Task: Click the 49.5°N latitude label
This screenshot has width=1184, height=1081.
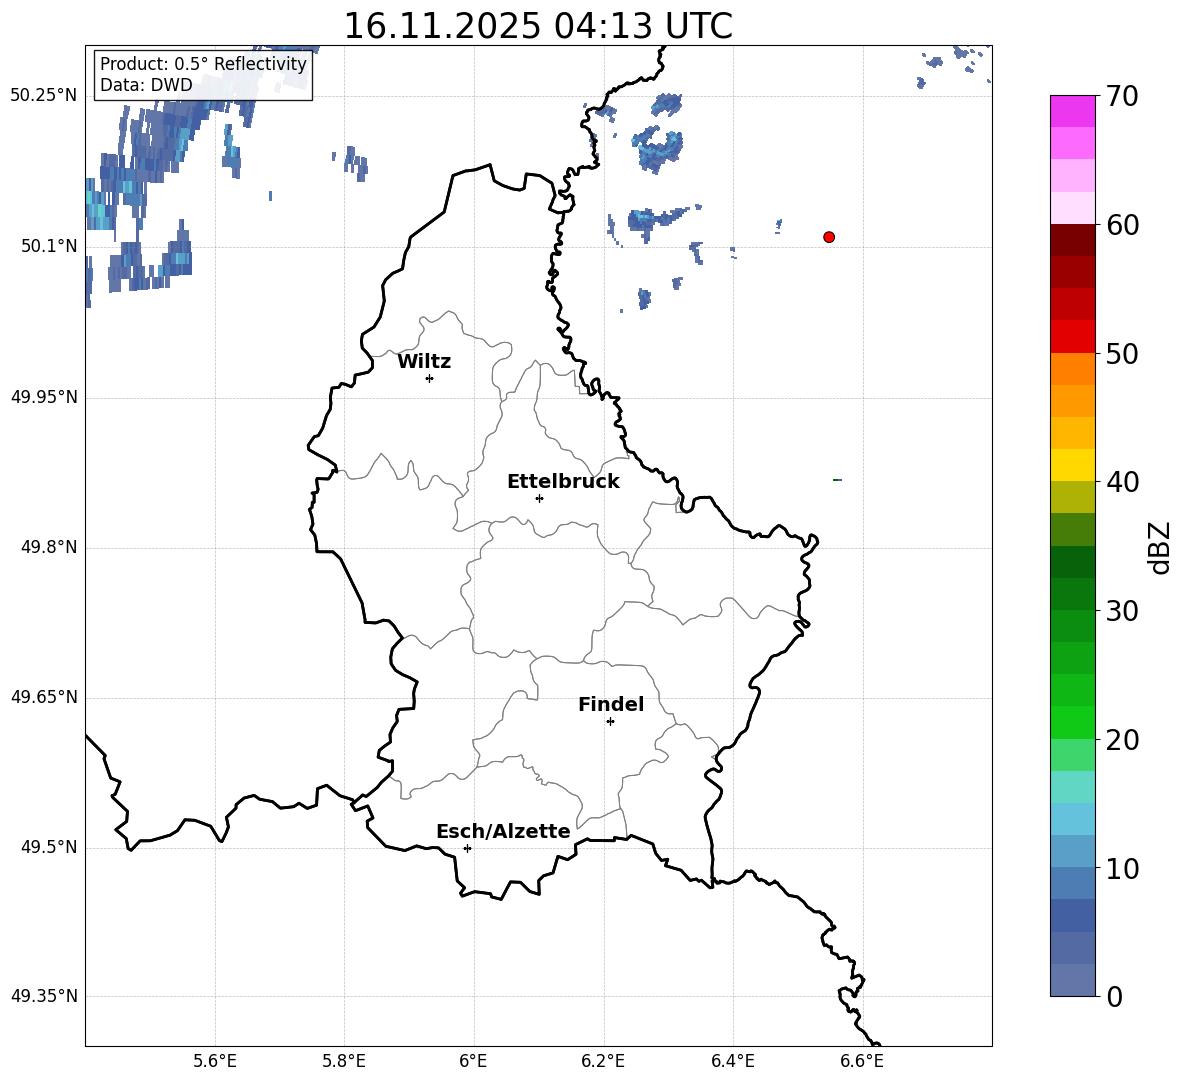Action: (48, 847)
